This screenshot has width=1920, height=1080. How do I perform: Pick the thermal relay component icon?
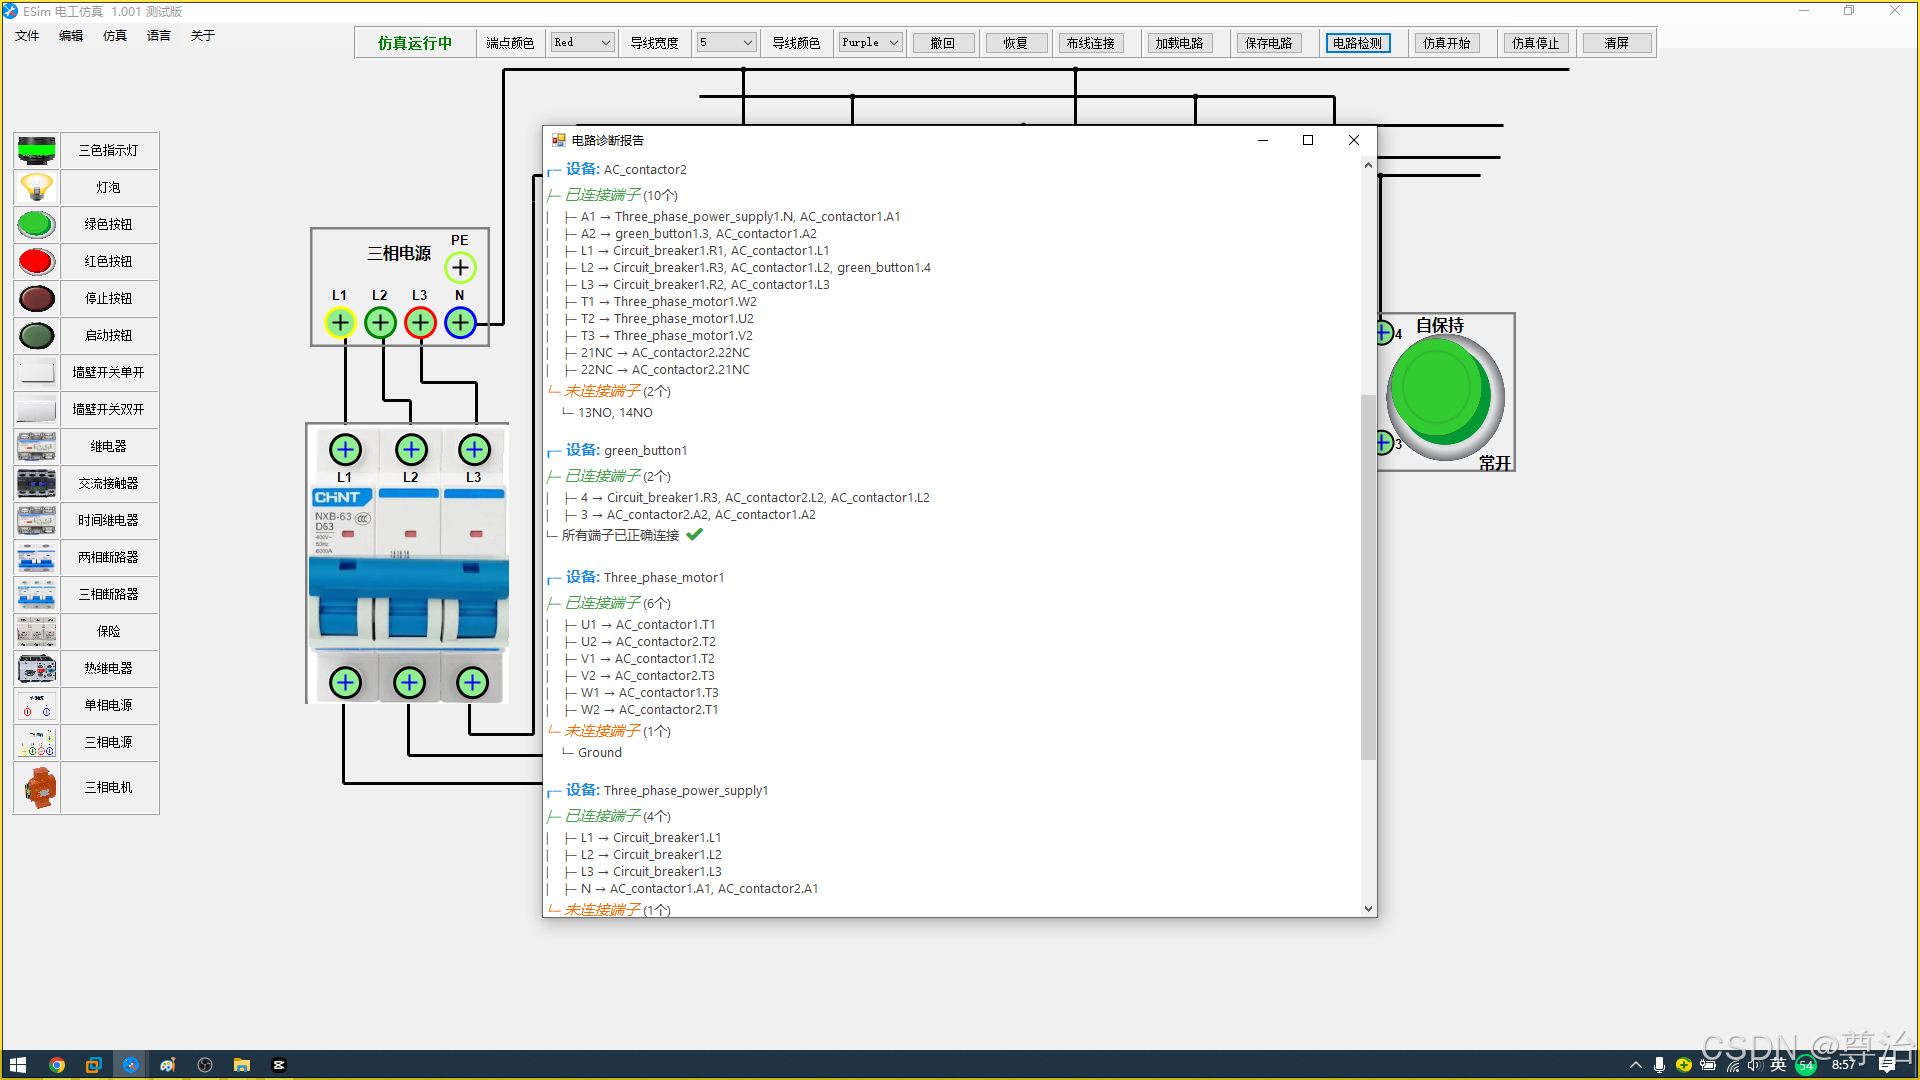tap(37, 668)
